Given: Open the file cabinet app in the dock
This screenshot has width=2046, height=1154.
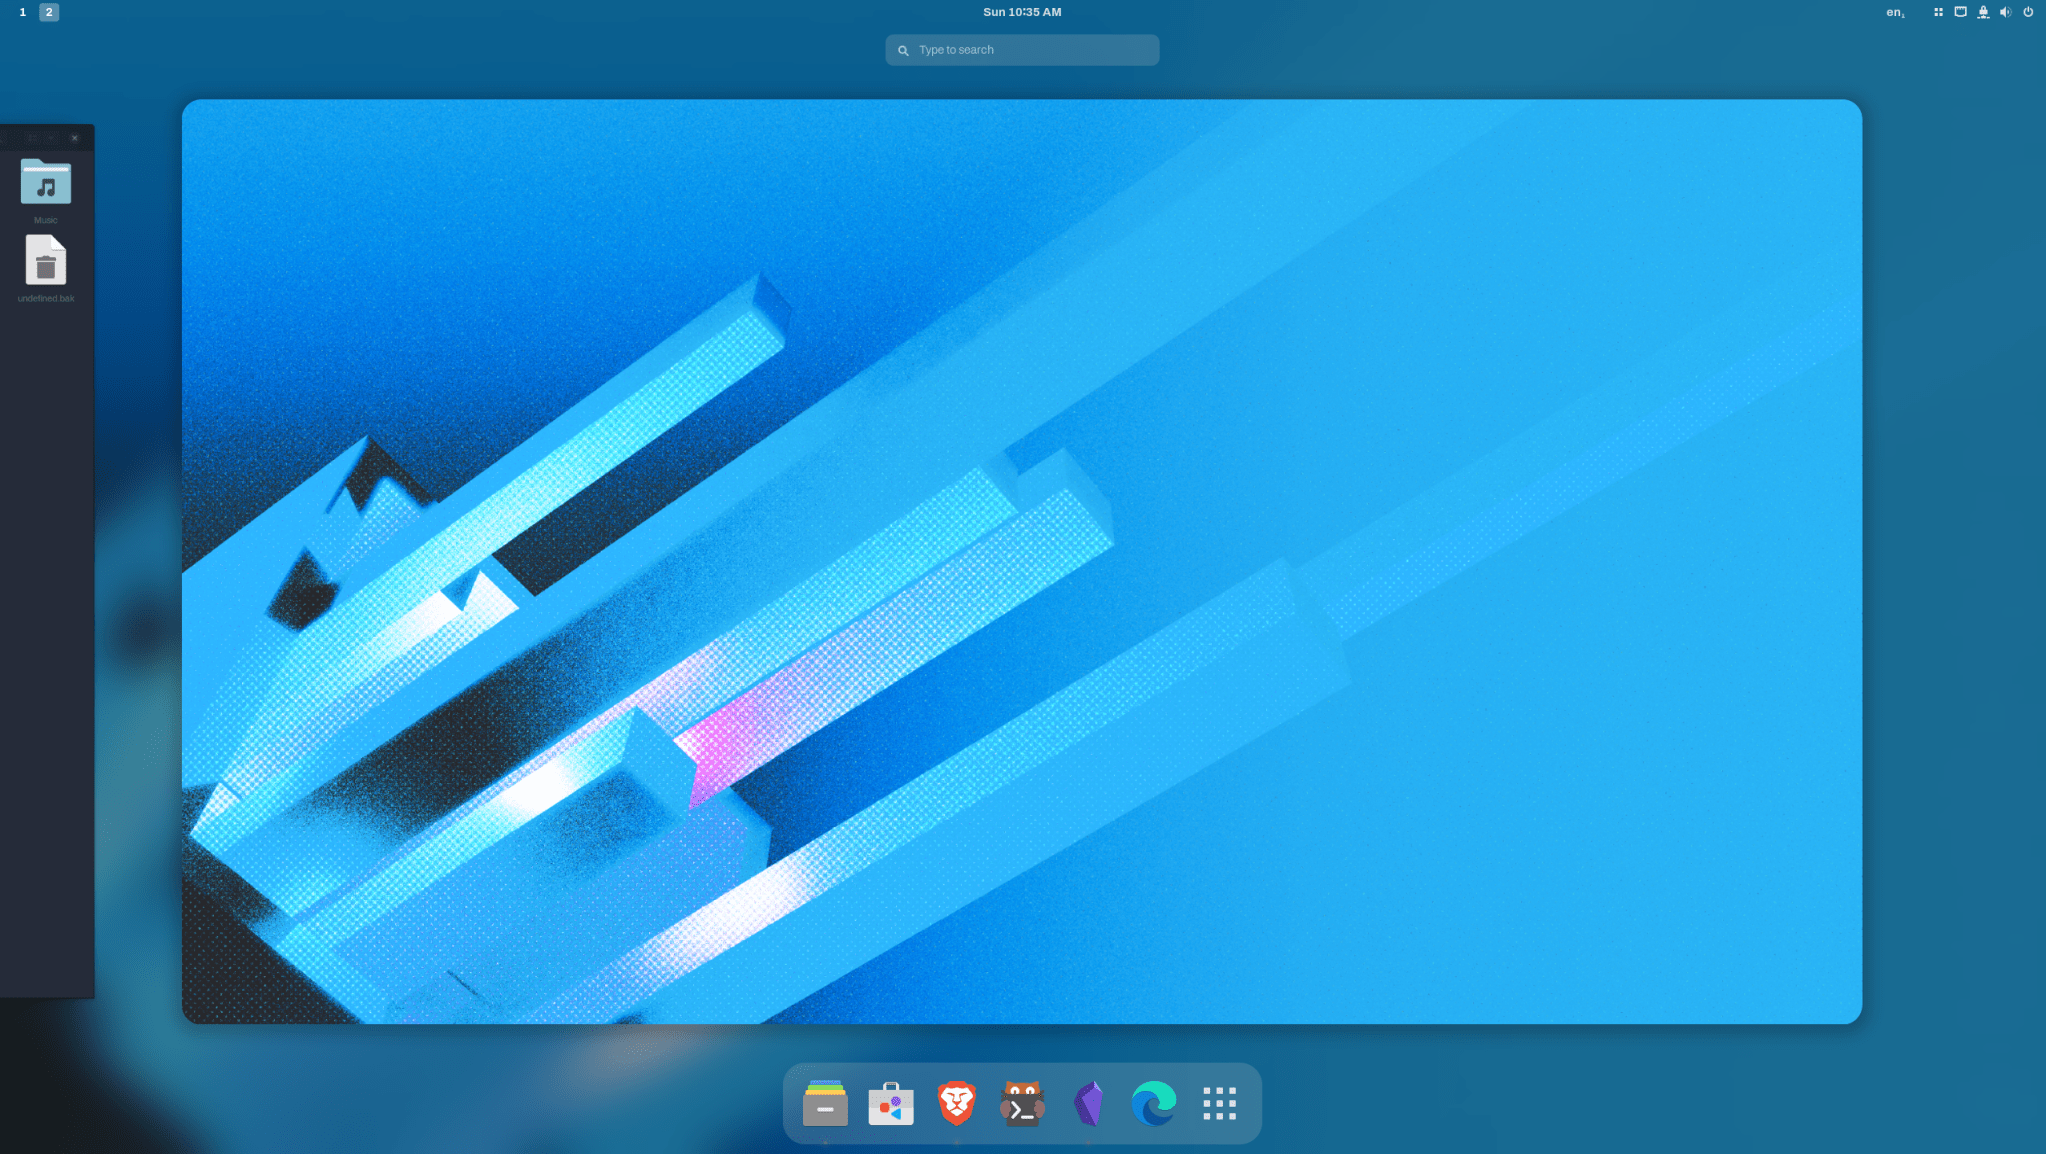Looking at the screenshot, I should [824, 1103].
